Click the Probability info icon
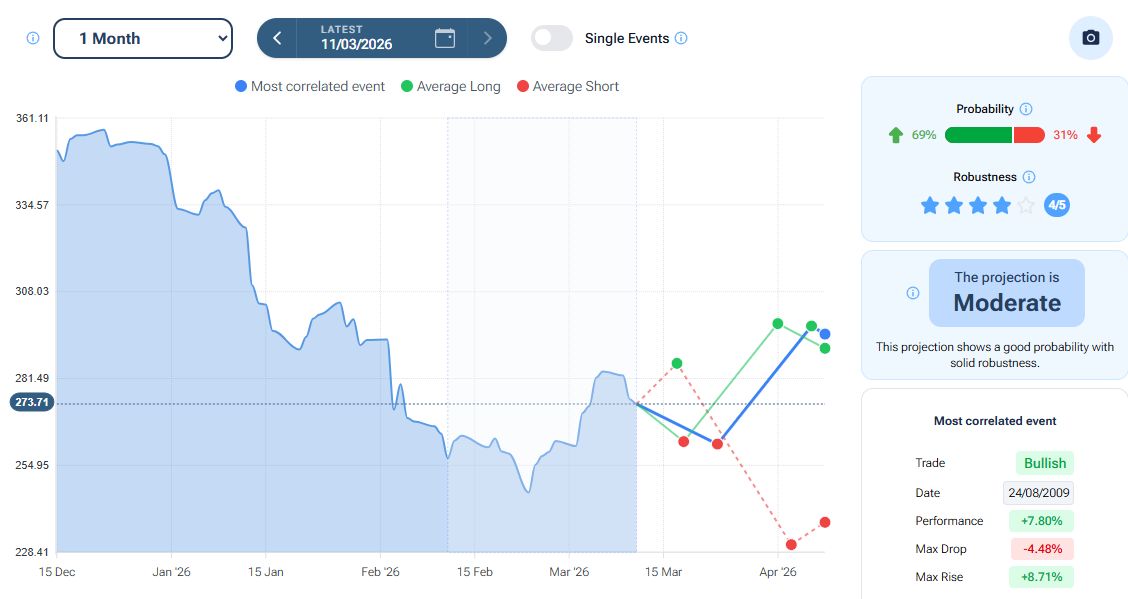 (x=1026, y=109)
